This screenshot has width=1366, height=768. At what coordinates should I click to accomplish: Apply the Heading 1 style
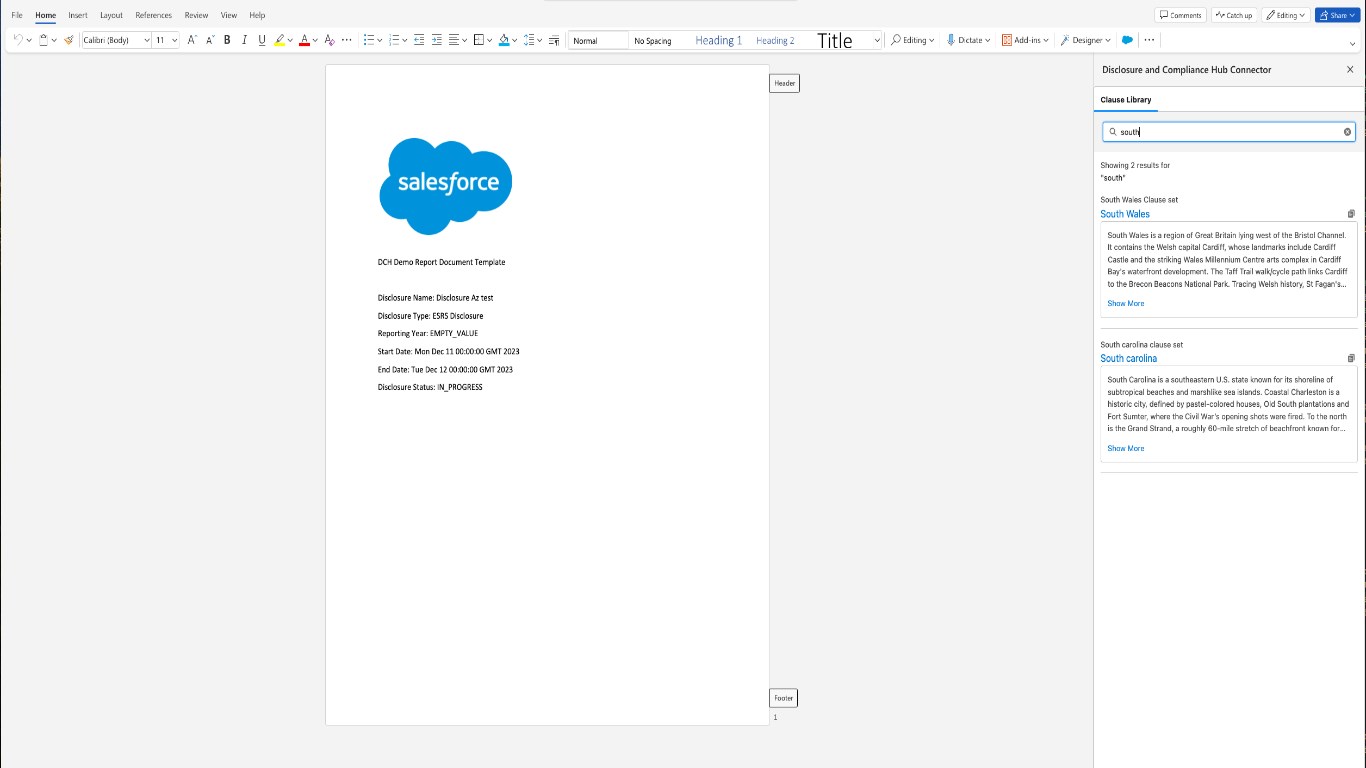(x=718, y=40)
